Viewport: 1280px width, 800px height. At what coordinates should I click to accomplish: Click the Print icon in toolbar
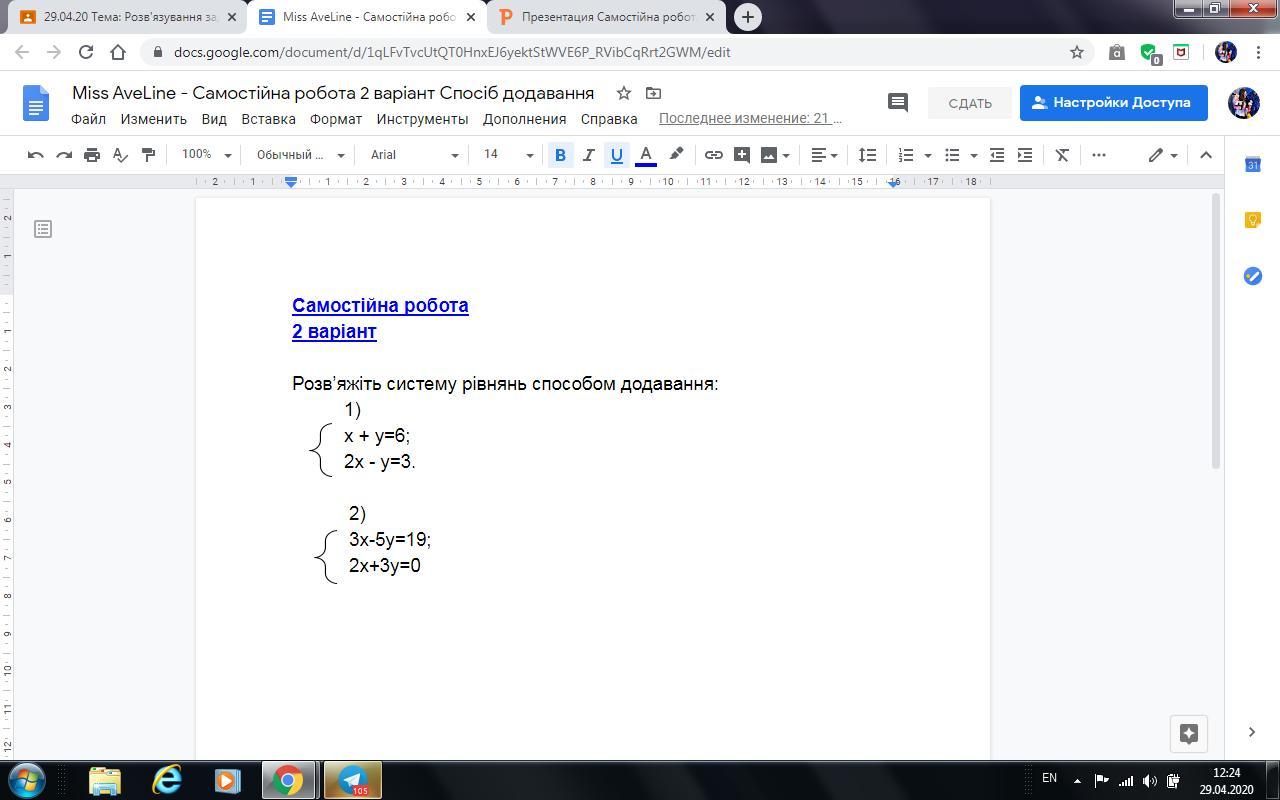pyautogui.click(x=92, y=155)
